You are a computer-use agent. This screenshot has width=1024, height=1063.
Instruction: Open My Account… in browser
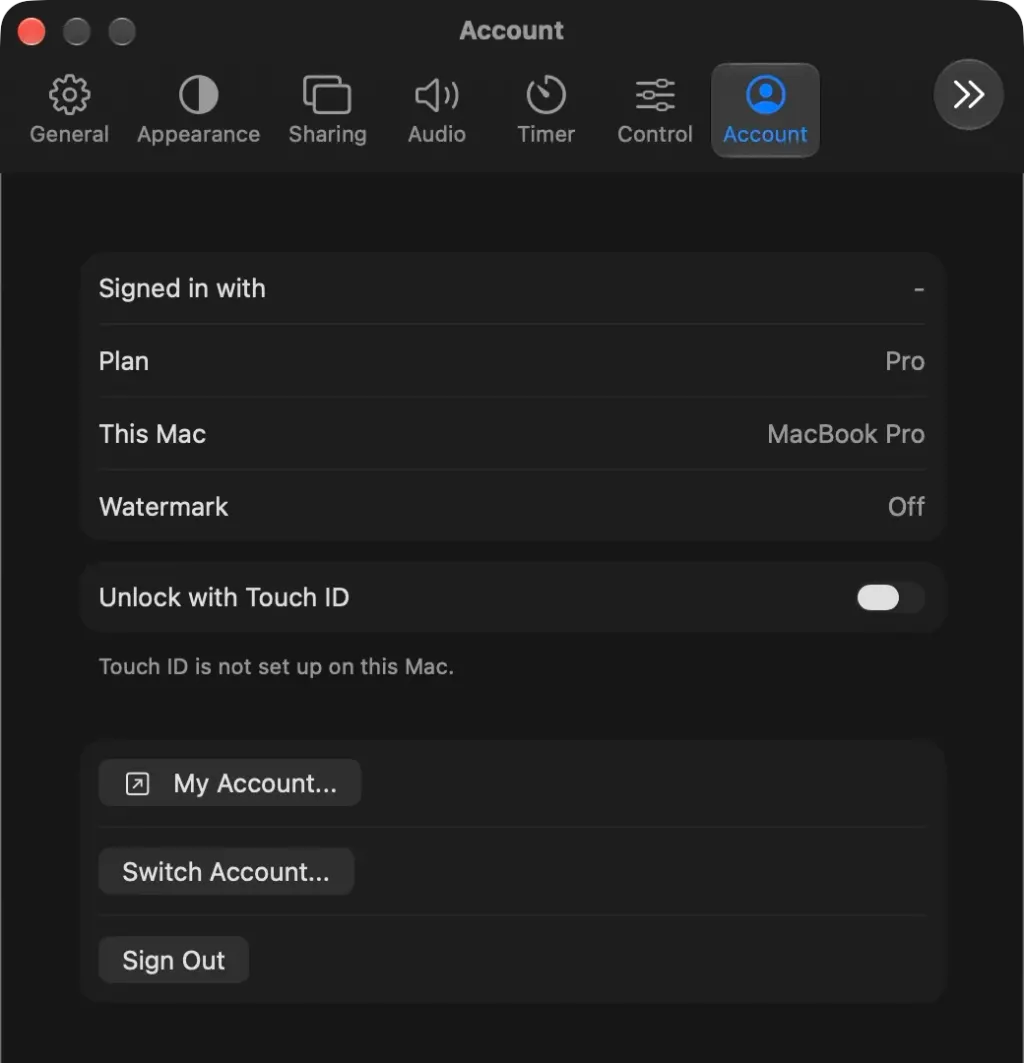pyautogui.click(x=230, y=783)
